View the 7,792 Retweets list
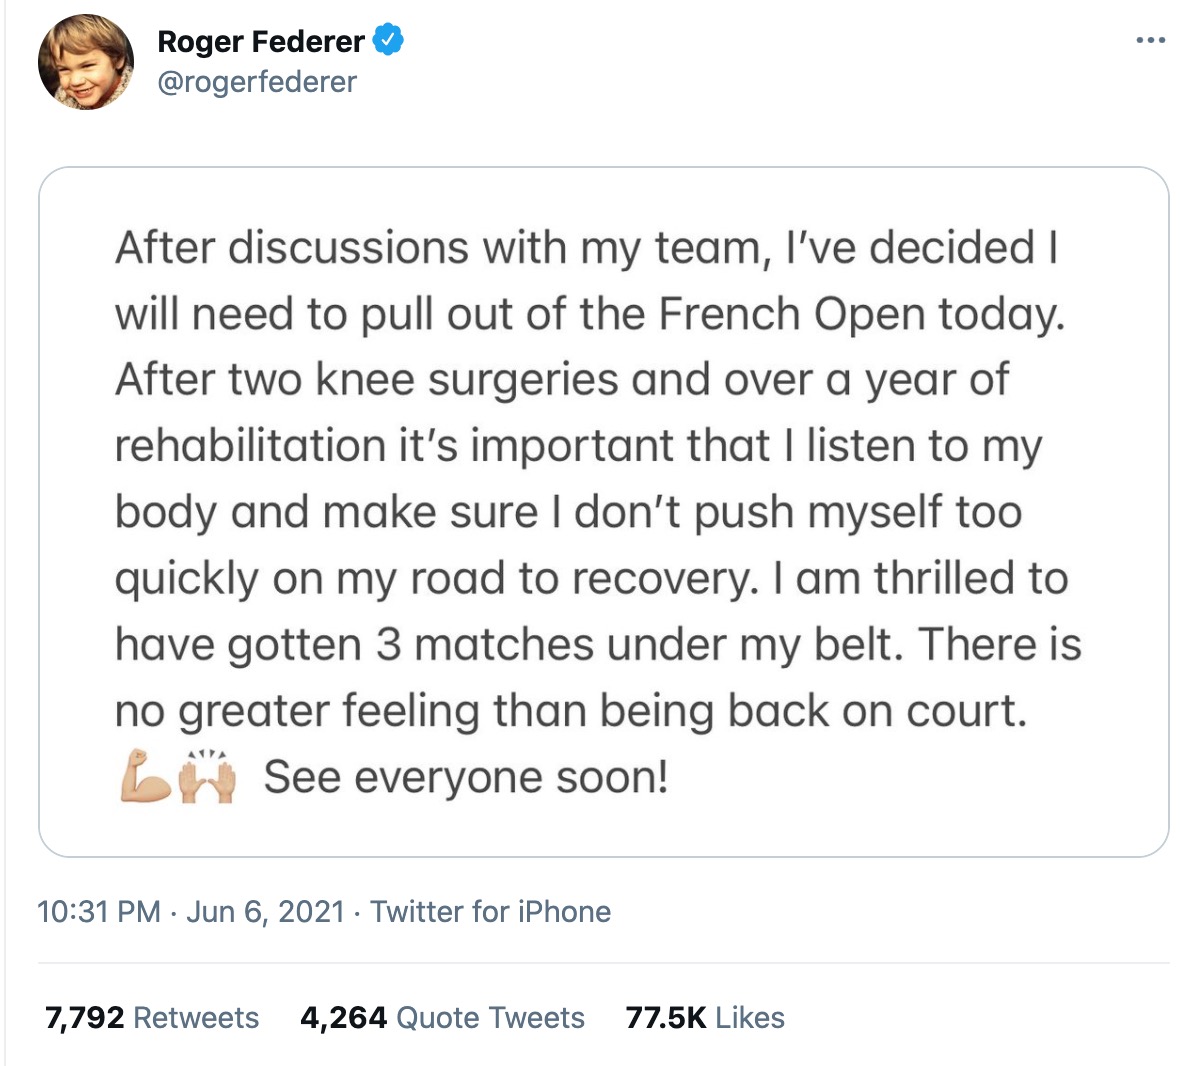The width and height of the screenshot is (1196, 1066). click(x=152, y=1018)
